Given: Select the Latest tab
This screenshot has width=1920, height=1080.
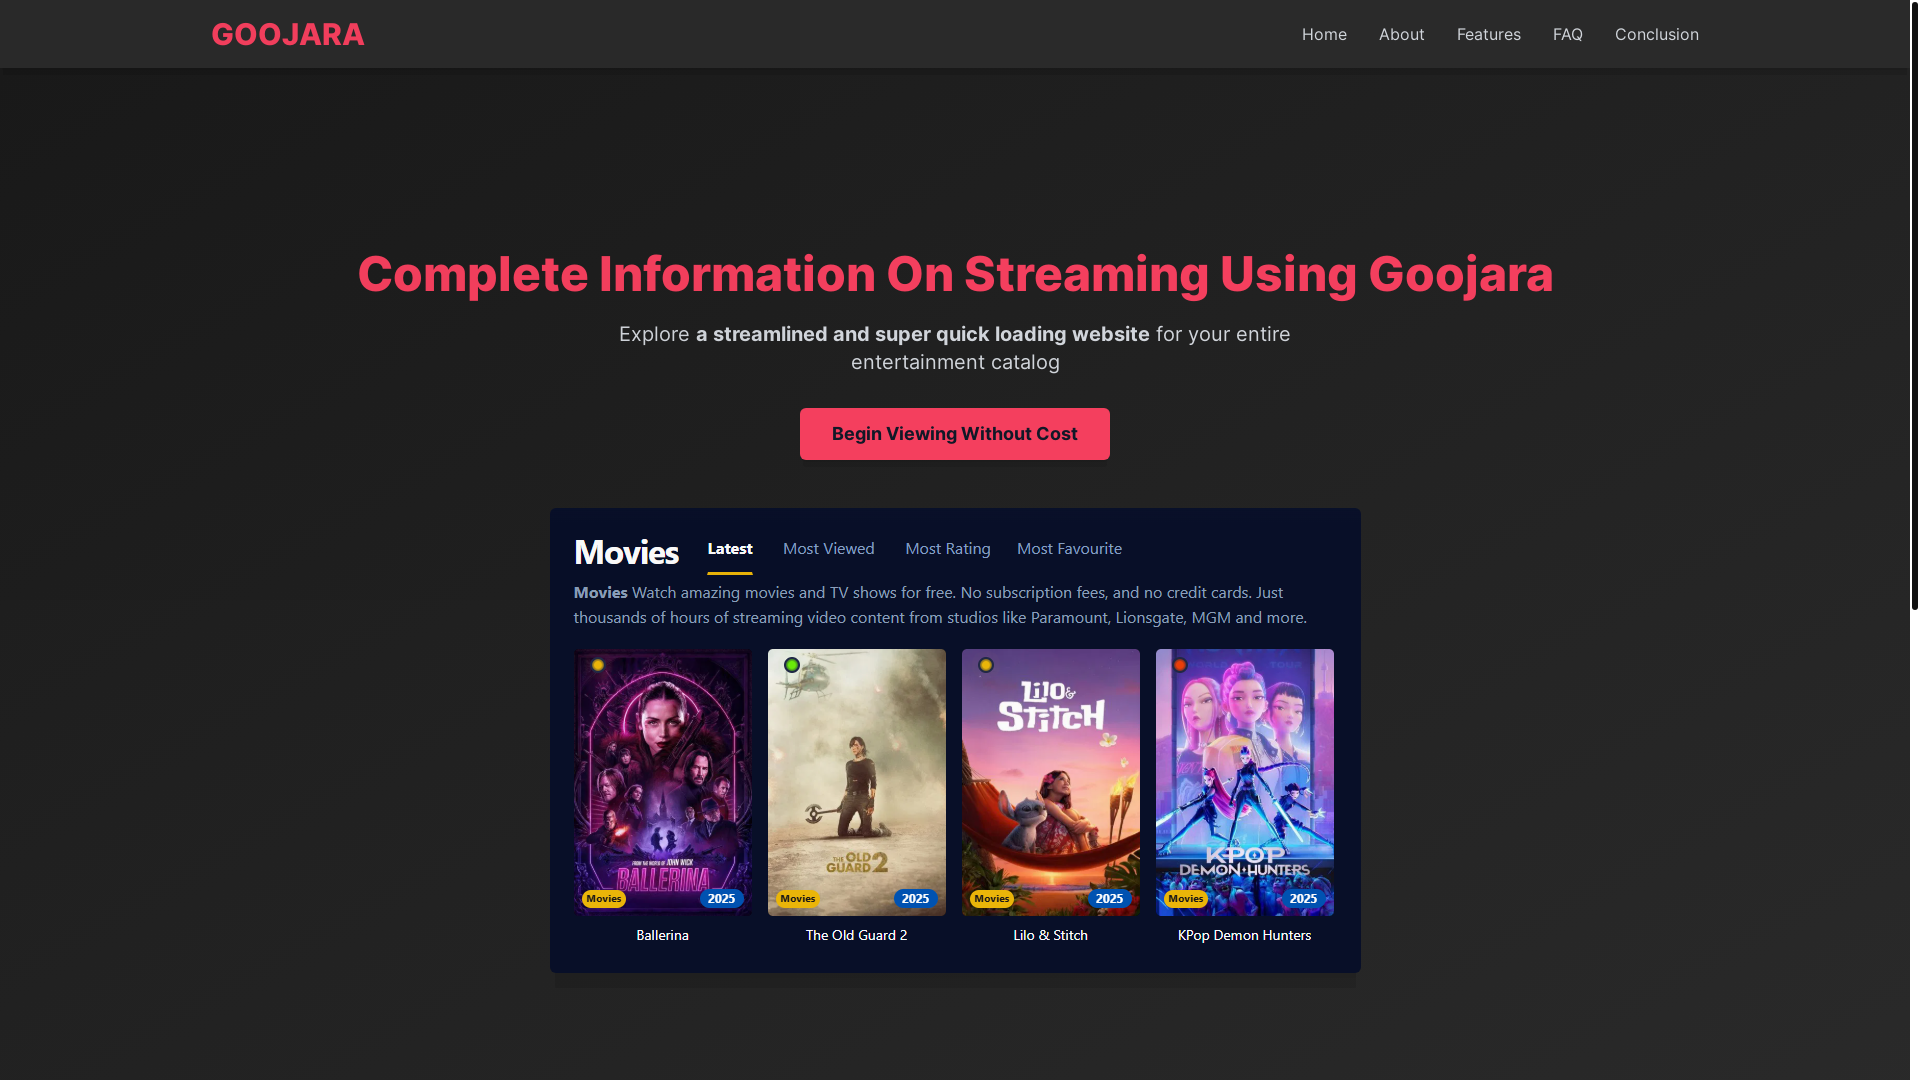Looking at the screenshot, I should point(730,549).
